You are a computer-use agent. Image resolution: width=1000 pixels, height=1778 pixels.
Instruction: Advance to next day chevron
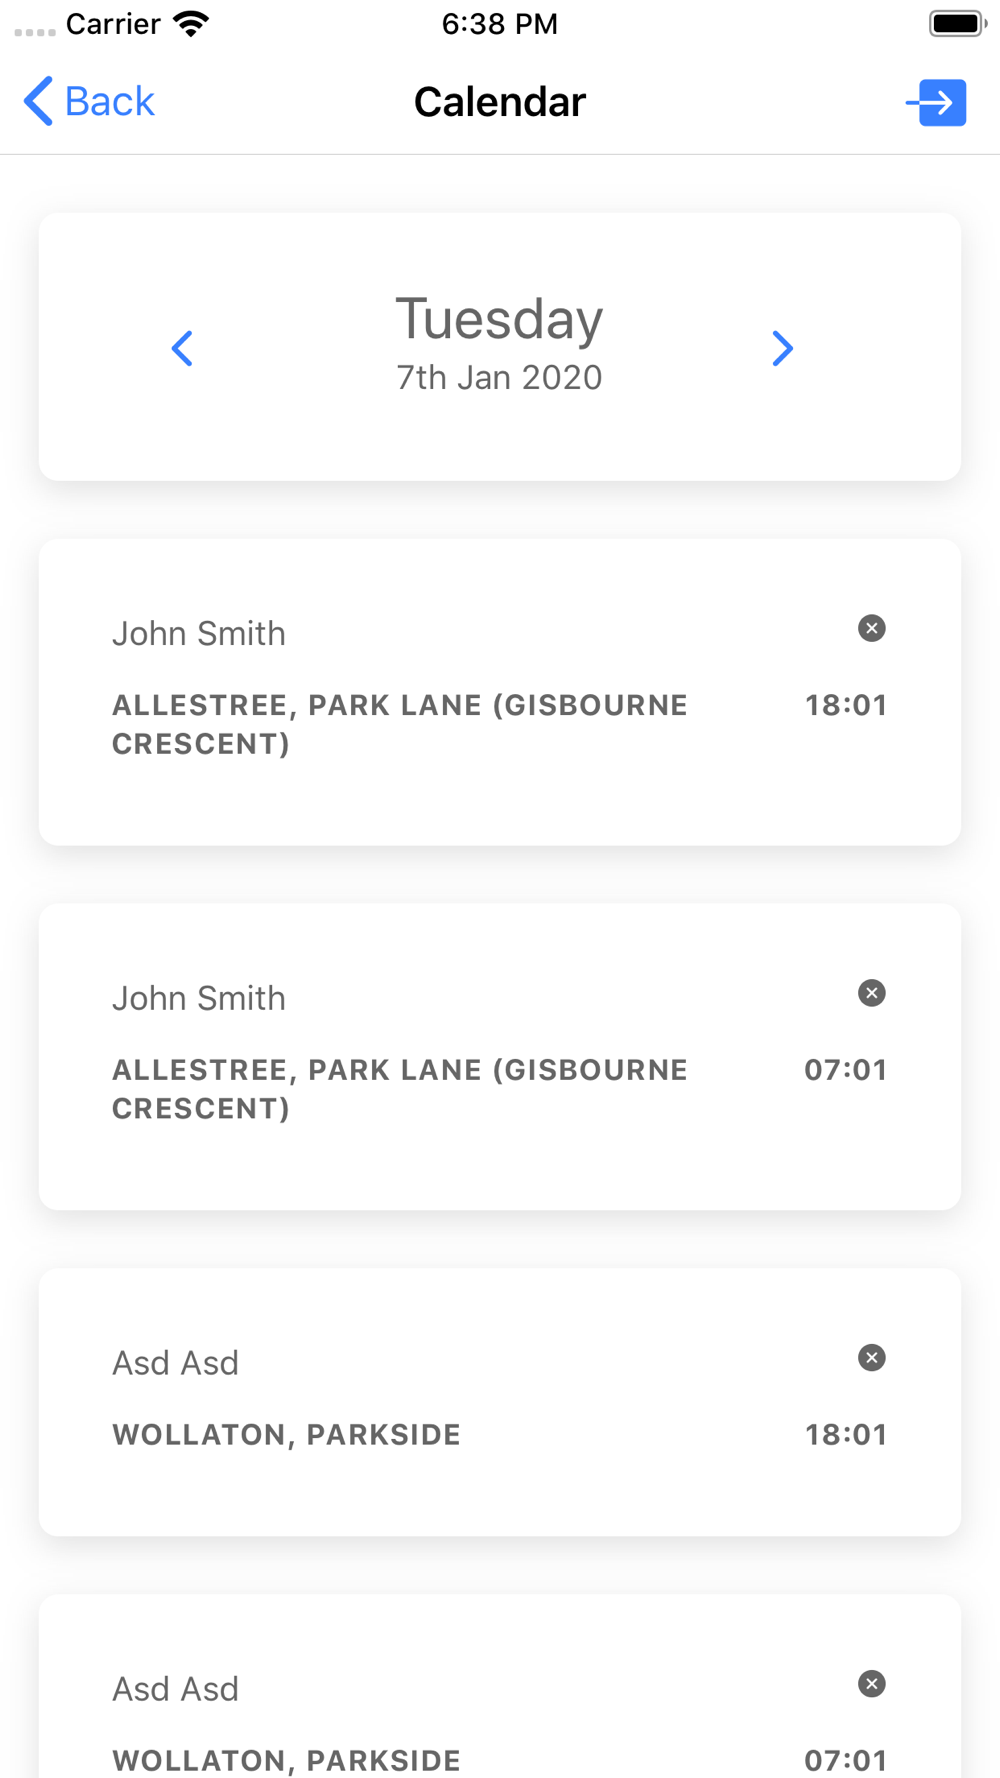click(783, 348)
